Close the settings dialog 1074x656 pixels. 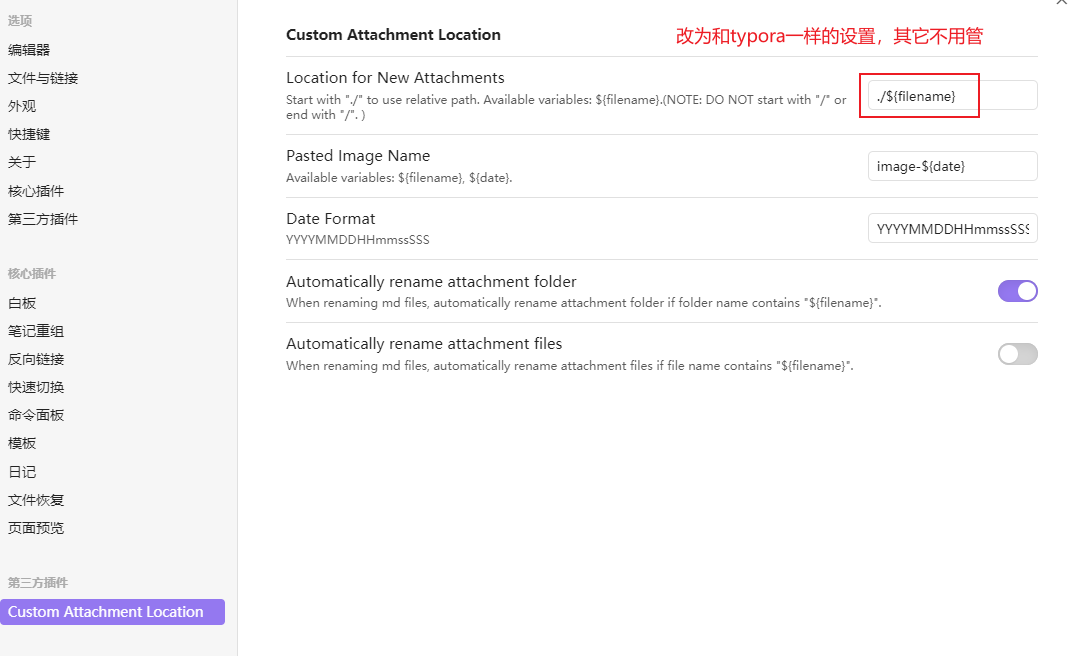click(1062, 3)
